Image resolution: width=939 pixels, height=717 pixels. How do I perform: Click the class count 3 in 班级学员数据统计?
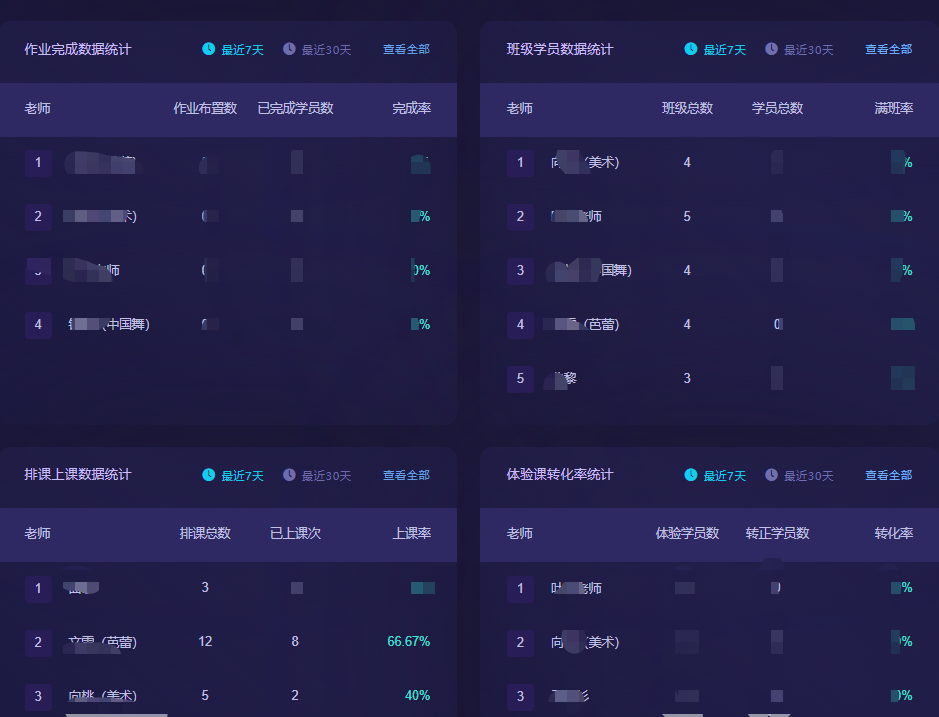pyautogui.click(x=687, y=378)
